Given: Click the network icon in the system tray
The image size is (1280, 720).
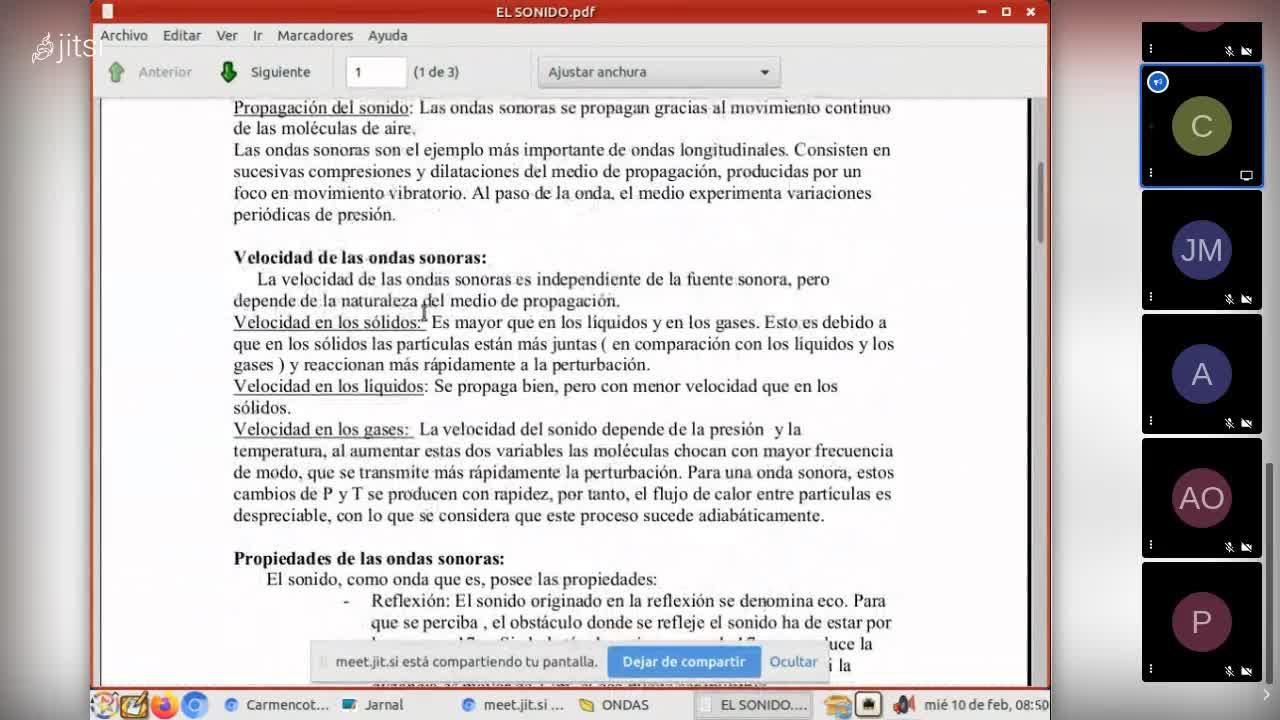Looking at the screenshot, I should coord(867,705).
